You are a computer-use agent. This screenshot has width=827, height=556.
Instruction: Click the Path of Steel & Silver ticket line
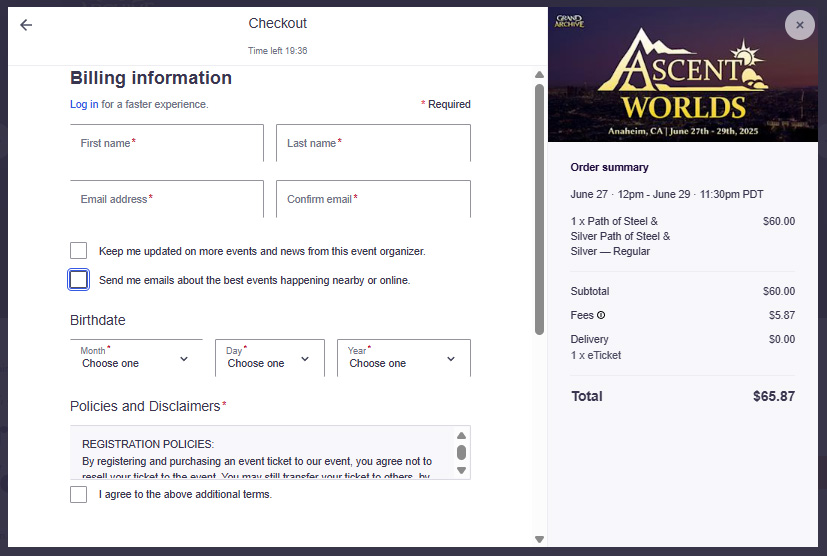pyautogui.click(x=620, y=236)
